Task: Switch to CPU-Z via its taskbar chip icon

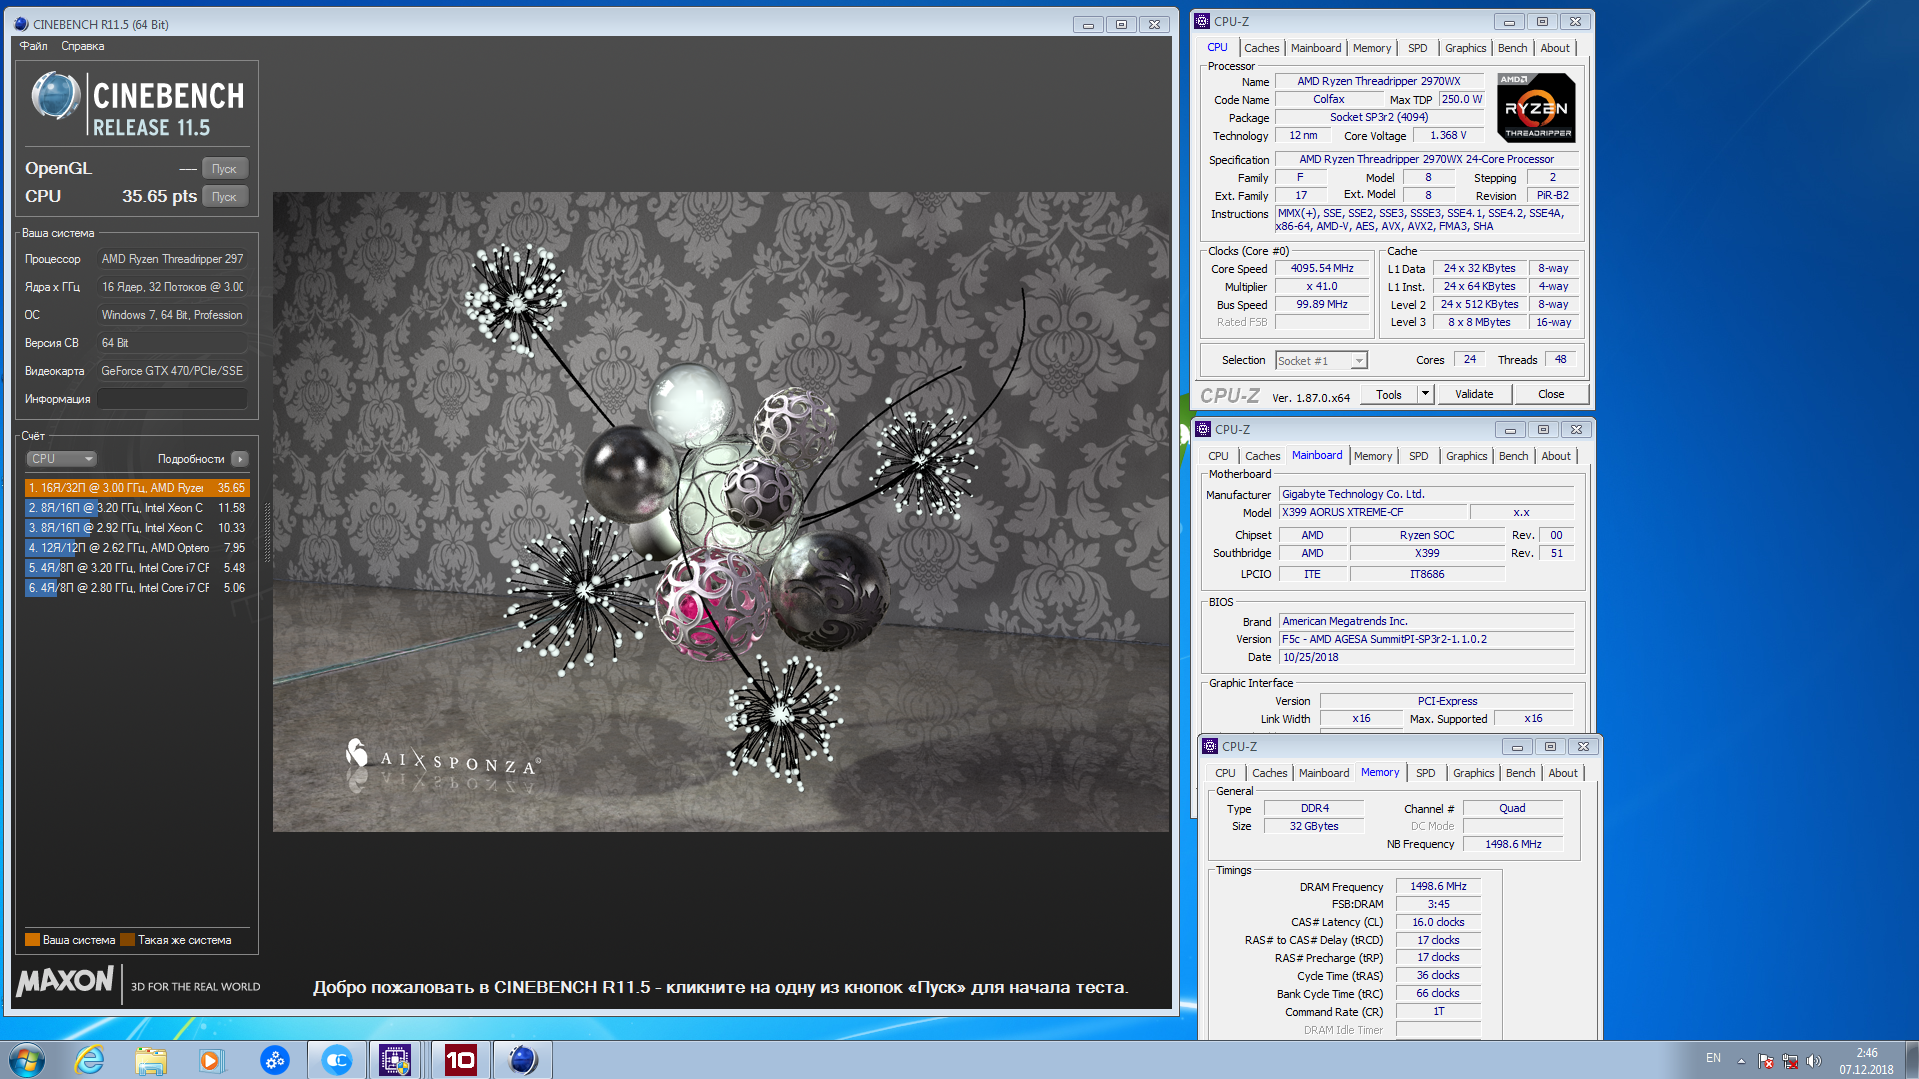Action: point(396,1059)
